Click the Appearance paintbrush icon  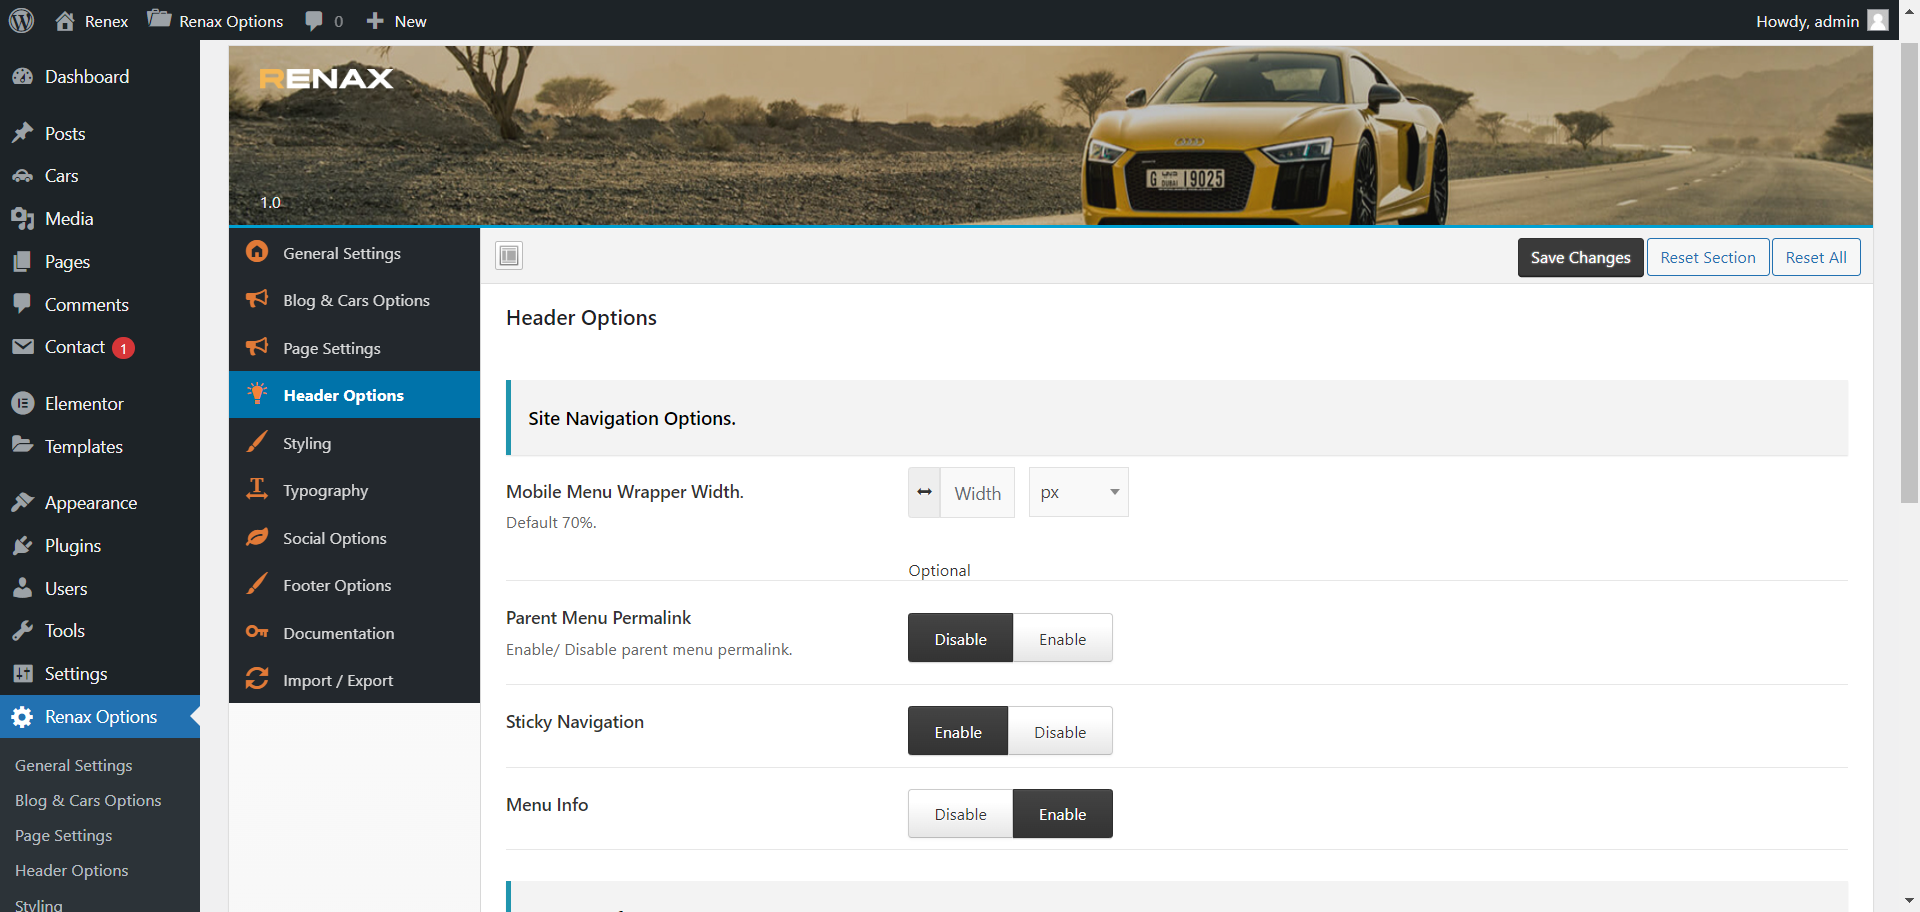pyautogui.click(x=22, y=502)
